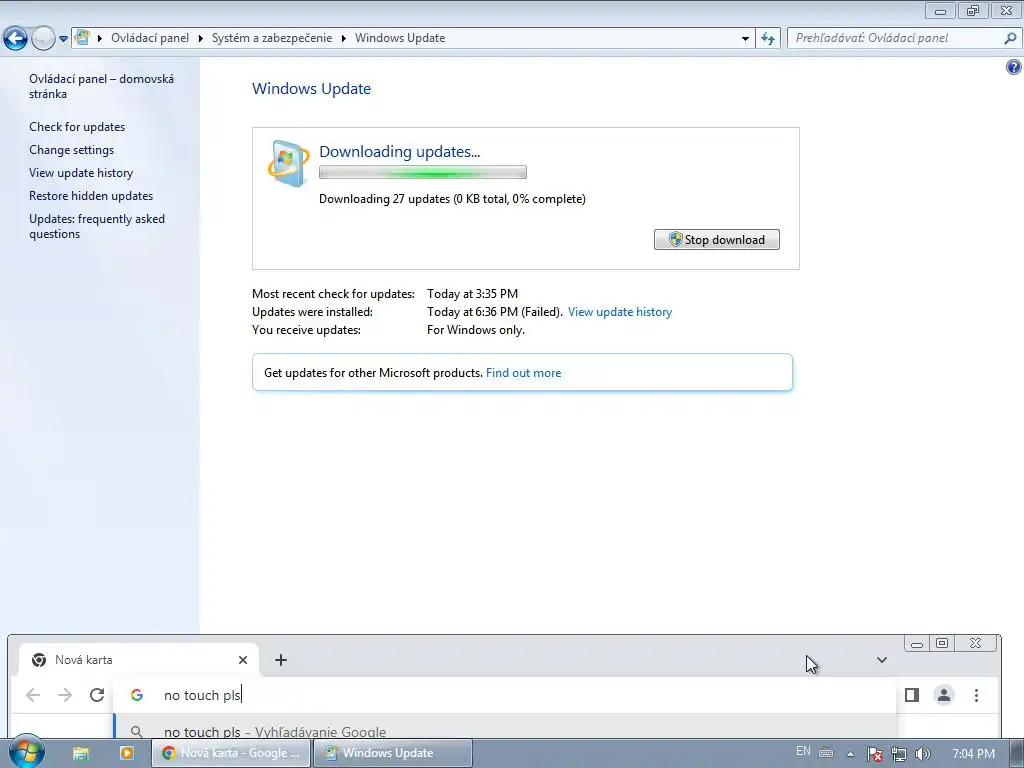Open help via the blue question mark
1024x768 pixels.
tap(1014, 67)
